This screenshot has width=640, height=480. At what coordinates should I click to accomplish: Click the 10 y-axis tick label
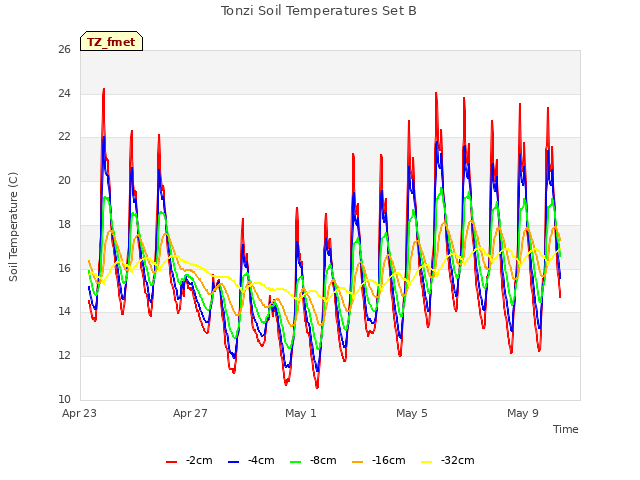pos(64,399)
